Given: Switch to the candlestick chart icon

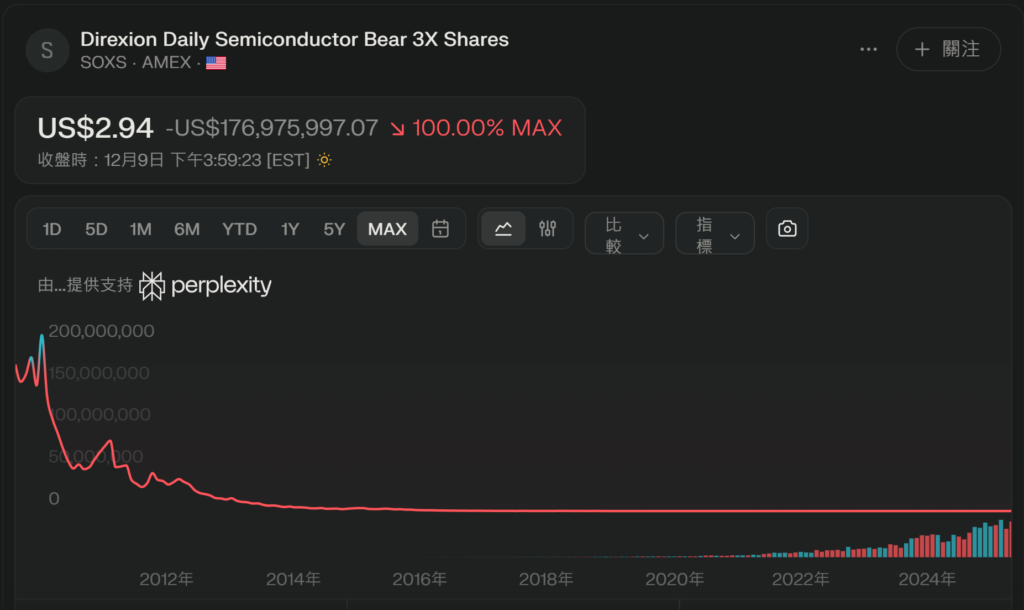Looking at the screenshot, I should pos(547,229).
